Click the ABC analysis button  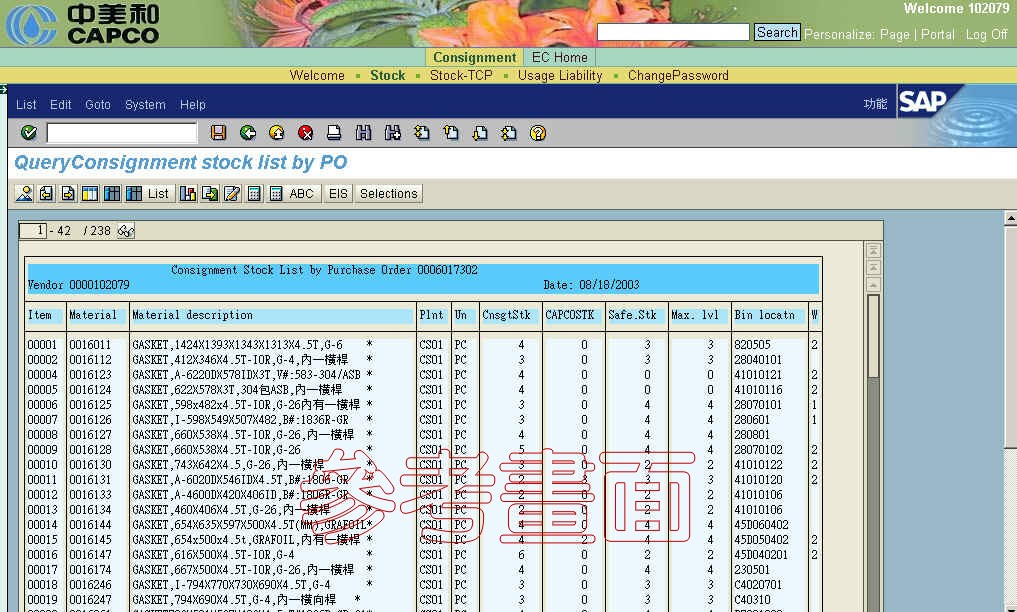(x=301, y=194)
